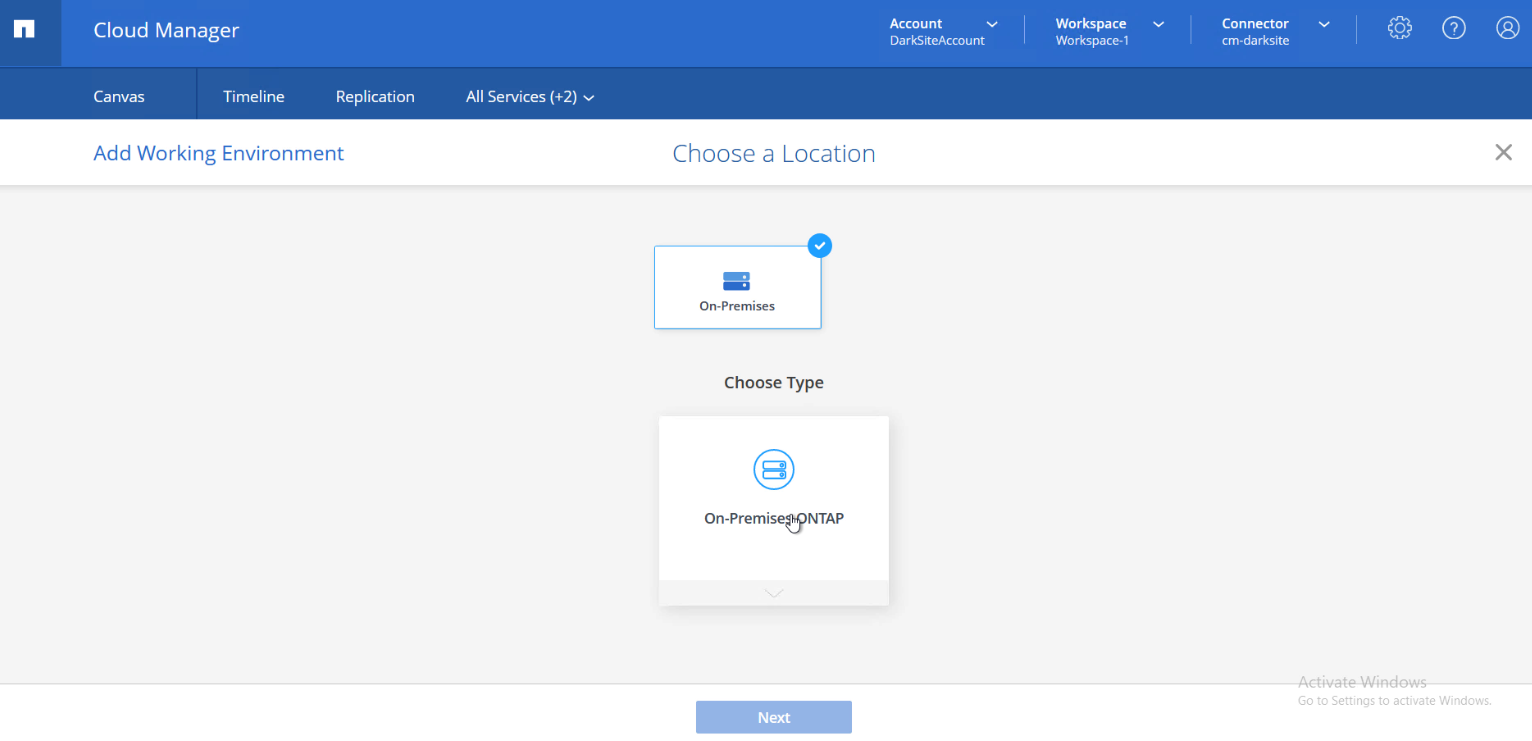Click the NetApp logo icon
1532x741 pixels.
24,29
